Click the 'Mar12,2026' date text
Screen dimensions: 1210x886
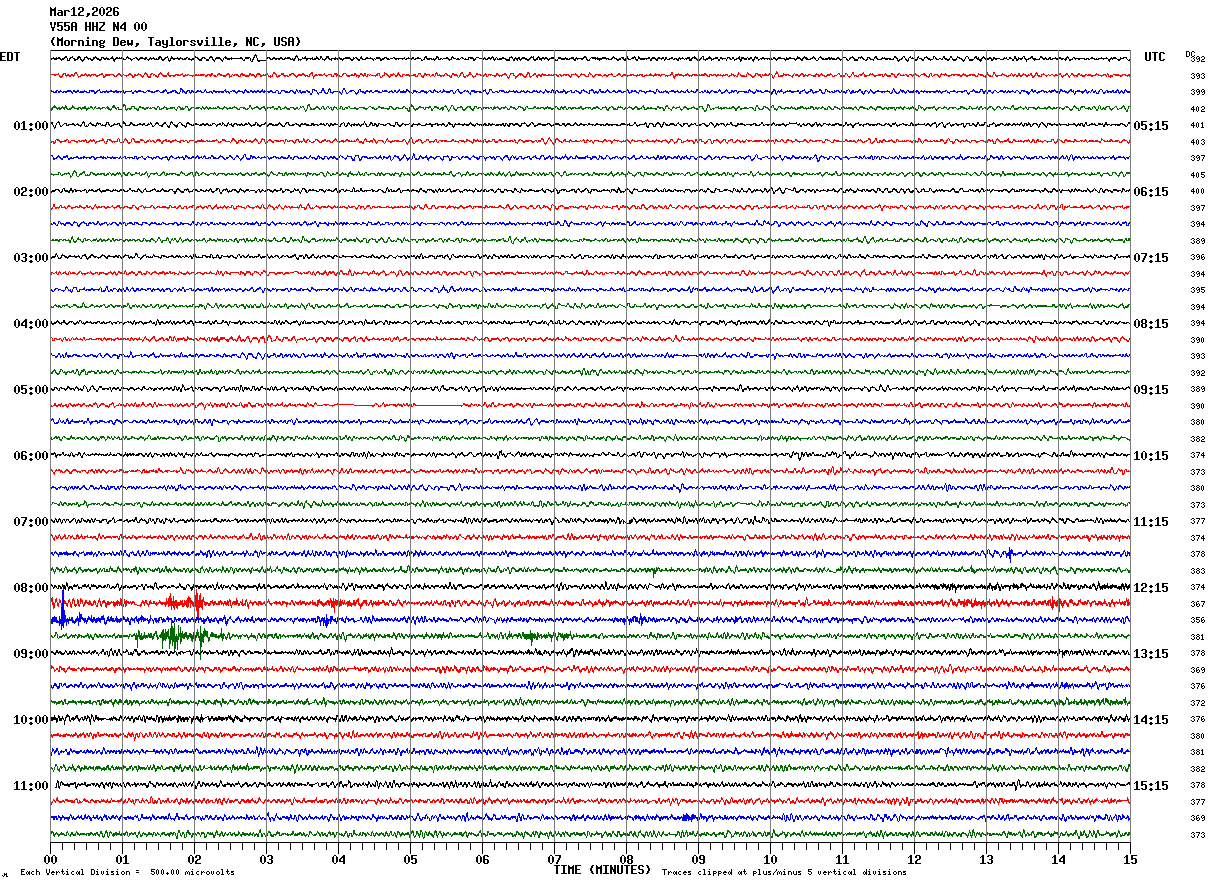[84, 12]
